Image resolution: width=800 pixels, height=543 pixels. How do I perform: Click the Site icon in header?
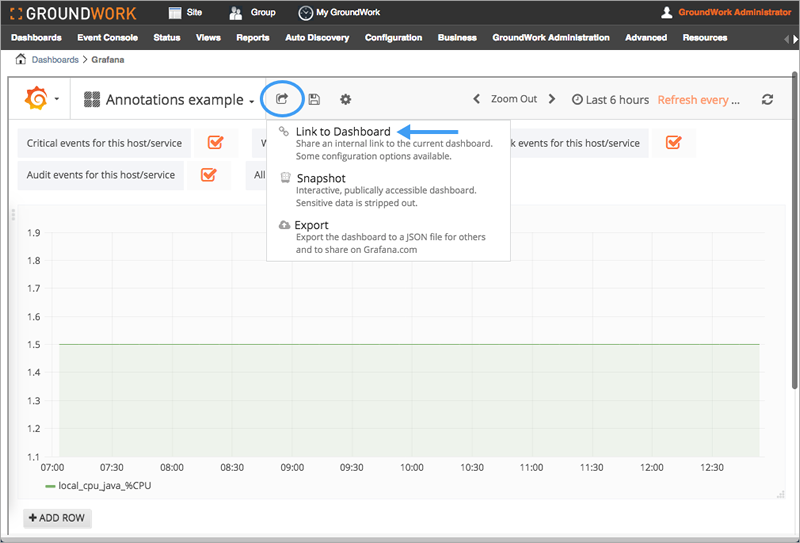tap(175, 13)
